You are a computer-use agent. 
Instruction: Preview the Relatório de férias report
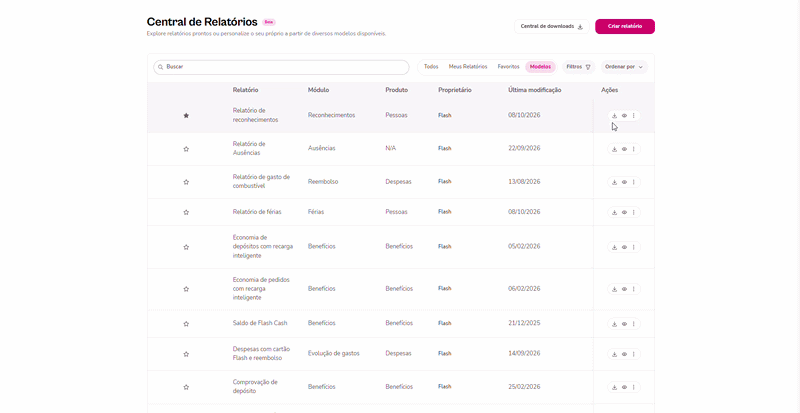click(624, 212)
